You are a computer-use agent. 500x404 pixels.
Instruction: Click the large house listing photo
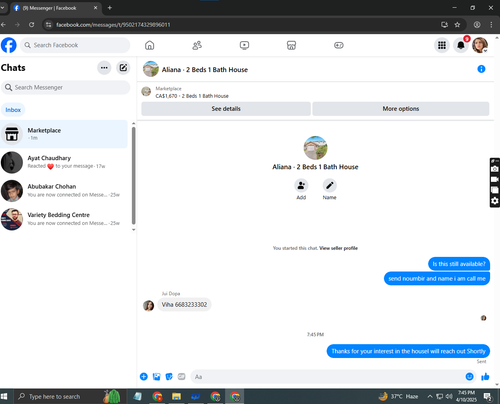point(315,148)
